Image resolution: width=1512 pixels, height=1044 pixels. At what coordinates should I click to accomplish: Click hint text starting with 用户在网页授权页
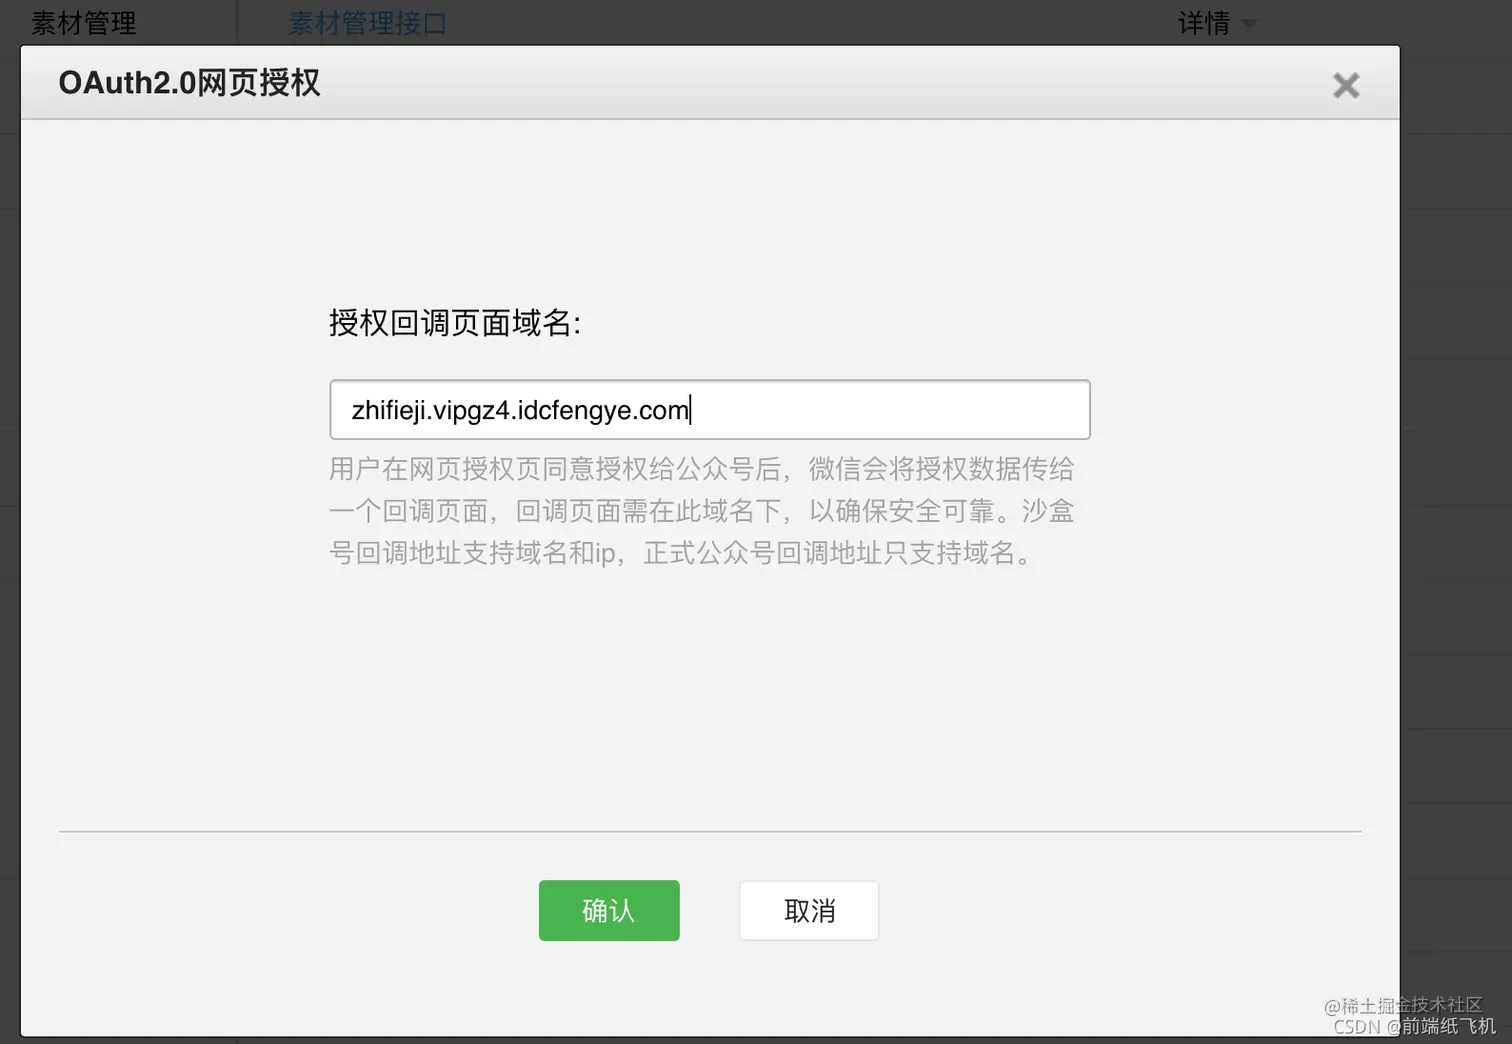click(x=702, y=510)
